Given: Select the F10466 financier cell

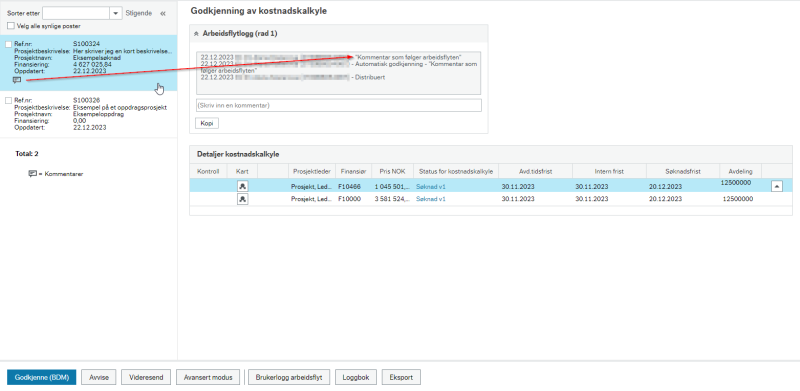Looking at the screenshot, I should click(349, 187).
